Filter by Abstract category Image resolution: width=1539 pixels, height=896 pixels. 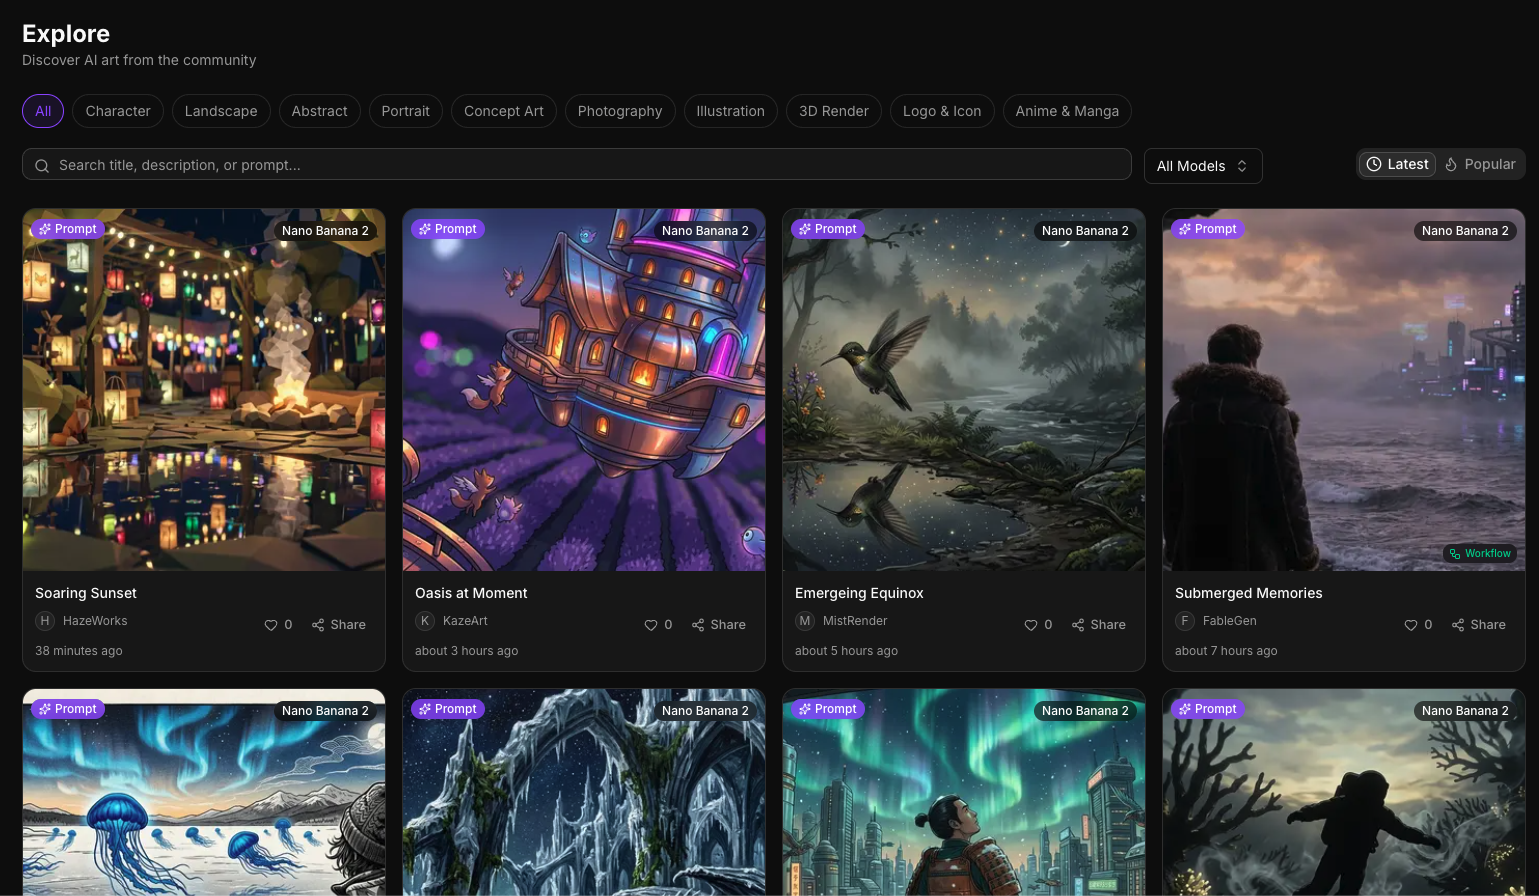point(320,111)
